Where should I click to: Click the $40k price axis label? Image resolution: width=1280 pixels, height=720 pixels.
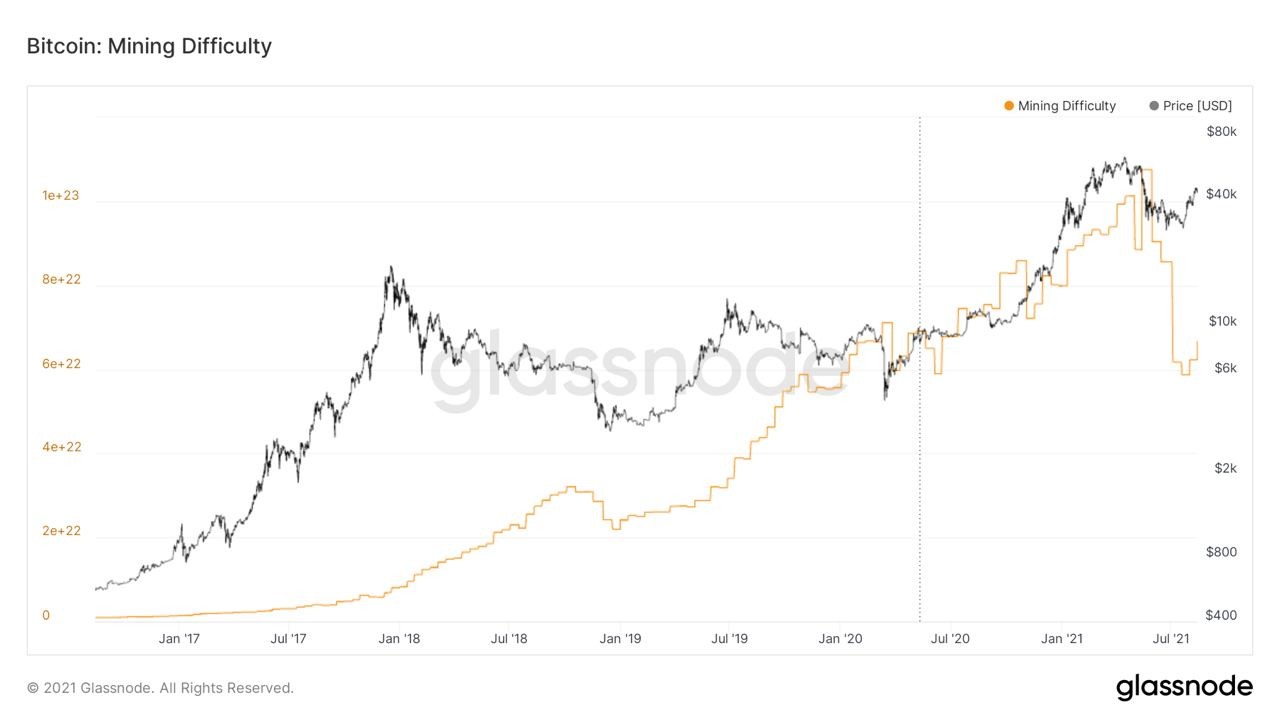pyautogui.click(x=1222, y=194)
